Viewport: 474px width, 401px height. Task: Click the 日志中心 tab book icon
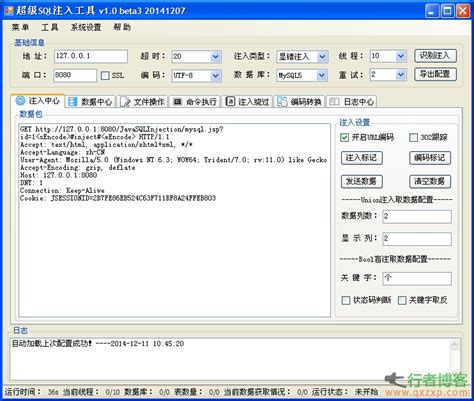click(x=334, y=101)
